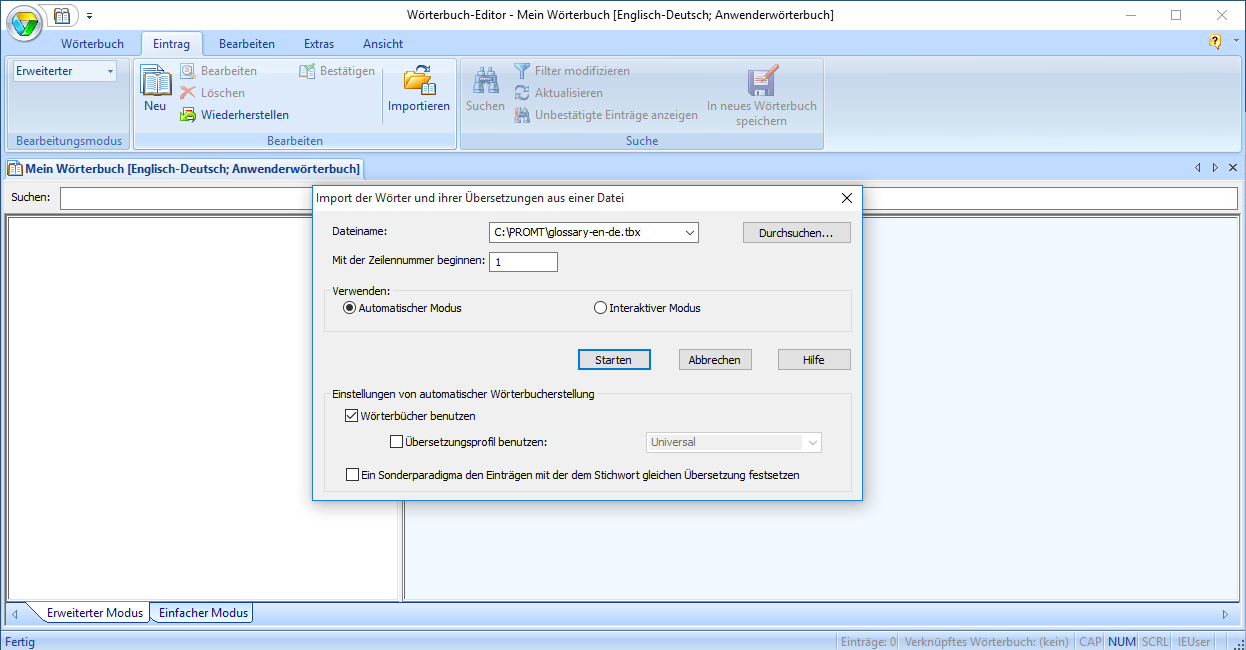Uncheck the Wörterbücher benutzen checkbox
Screen dimensions: 1246x650
tap(352, 416)
